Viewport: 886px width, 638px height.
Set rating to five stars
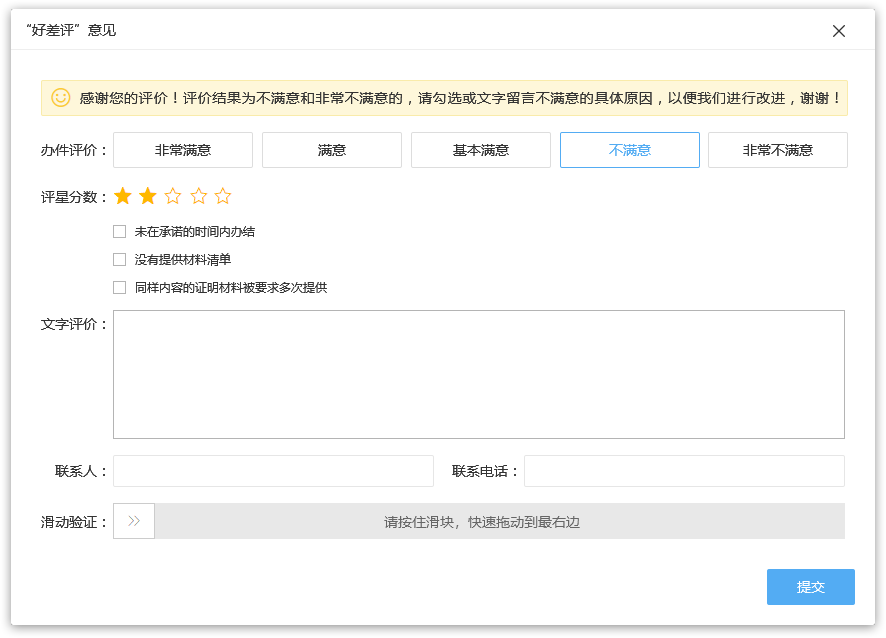(223, 197)
